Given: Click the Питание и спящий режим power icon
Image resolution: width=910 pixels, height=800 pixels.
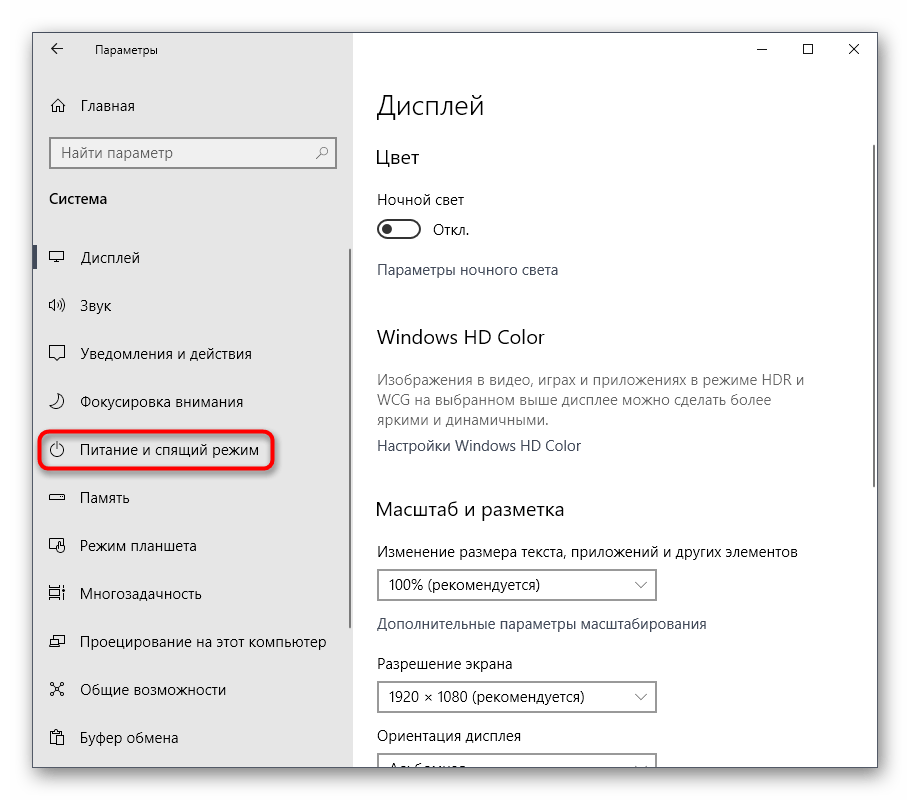Looking at the screenshot, I should 58,450.
